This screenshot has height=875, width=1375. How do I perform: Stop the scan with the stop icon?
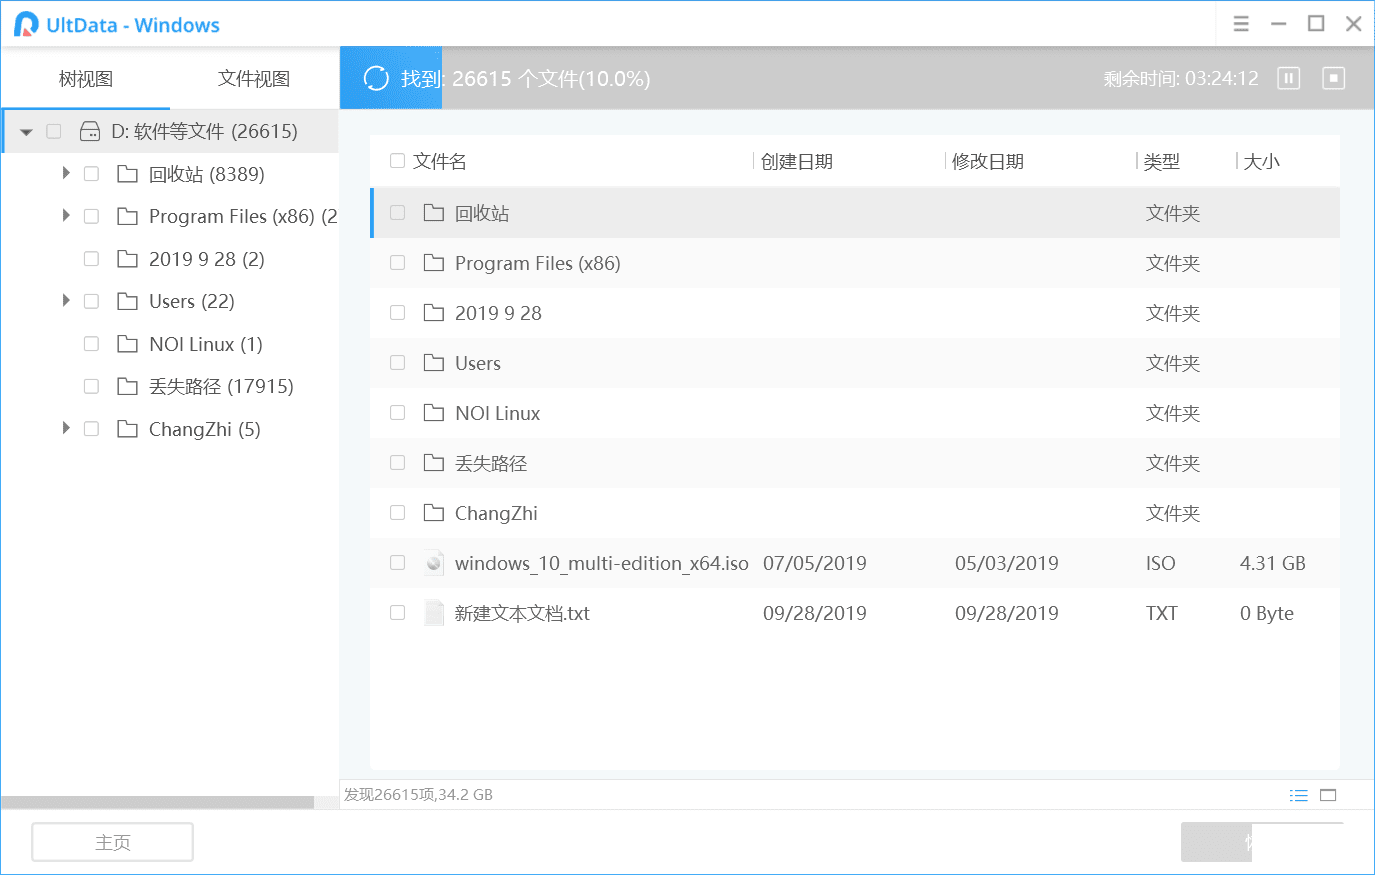pyautogui.click(x=1334, y=78)
